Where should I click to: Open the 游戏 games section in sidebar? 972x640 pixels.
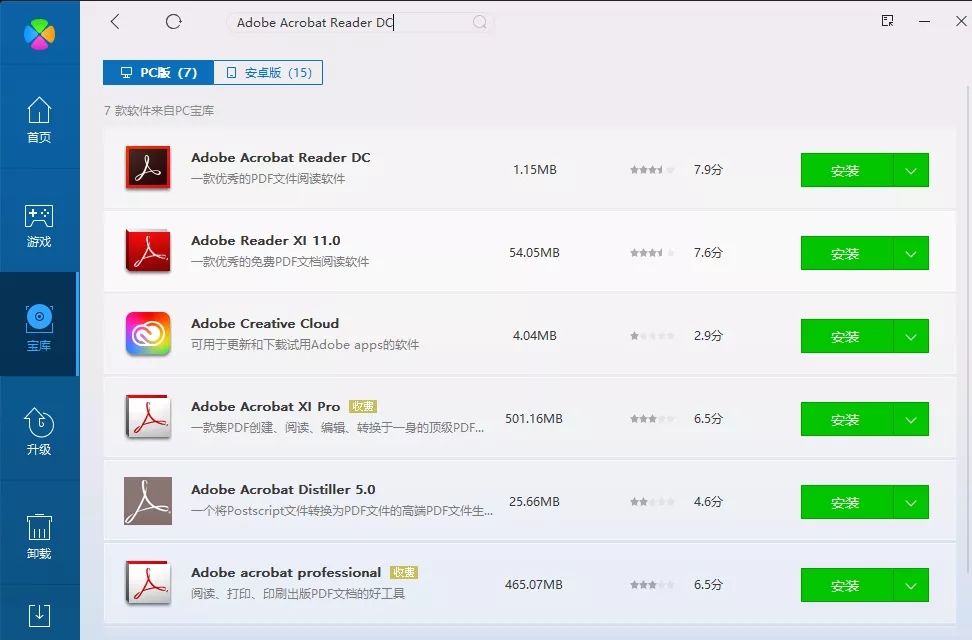click(x=39, y=226)
